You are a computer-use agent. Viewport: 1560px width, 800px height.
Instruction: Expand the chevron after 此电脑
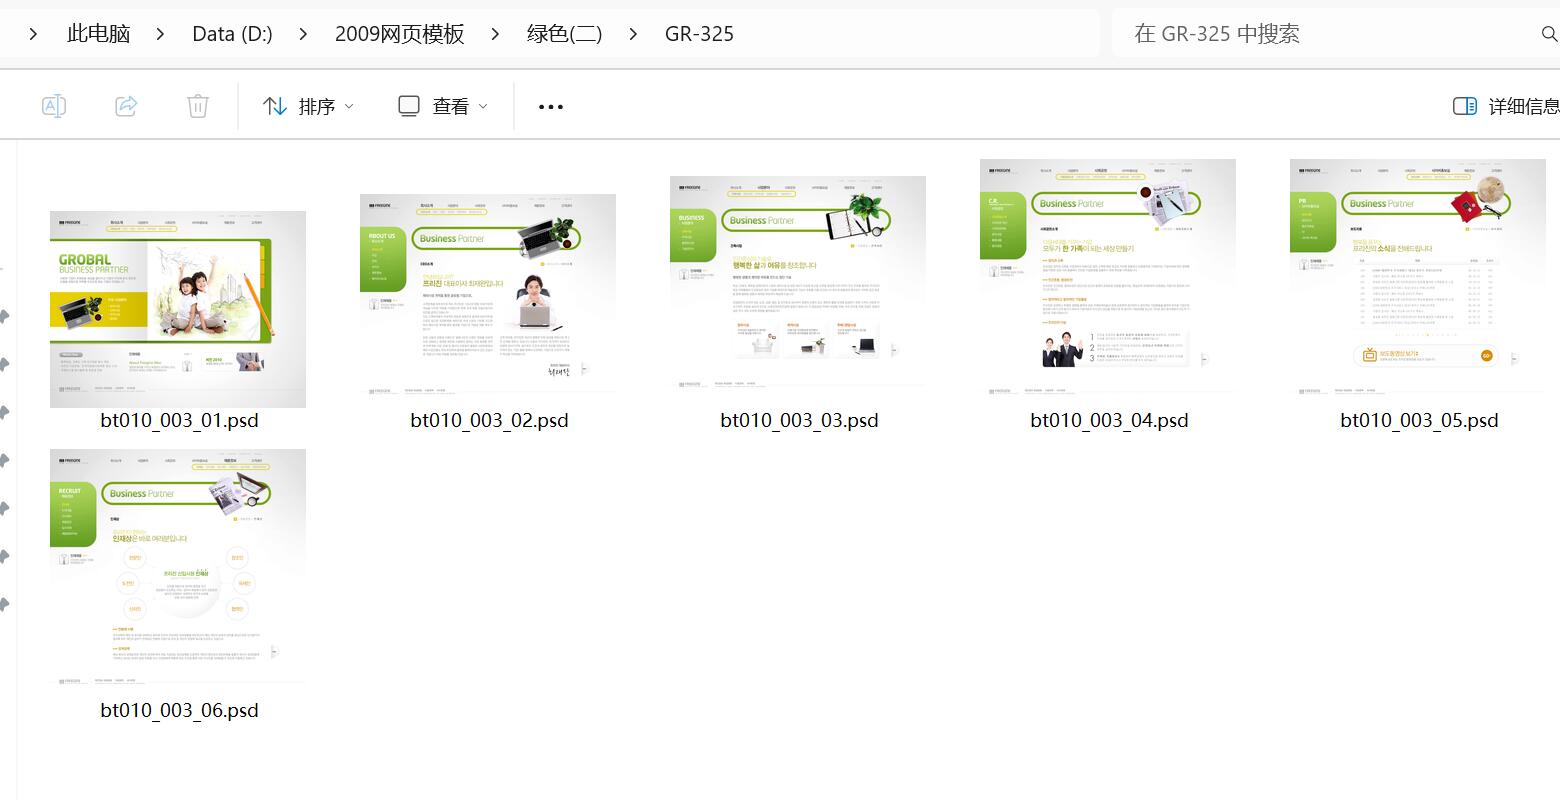[160, 34]
